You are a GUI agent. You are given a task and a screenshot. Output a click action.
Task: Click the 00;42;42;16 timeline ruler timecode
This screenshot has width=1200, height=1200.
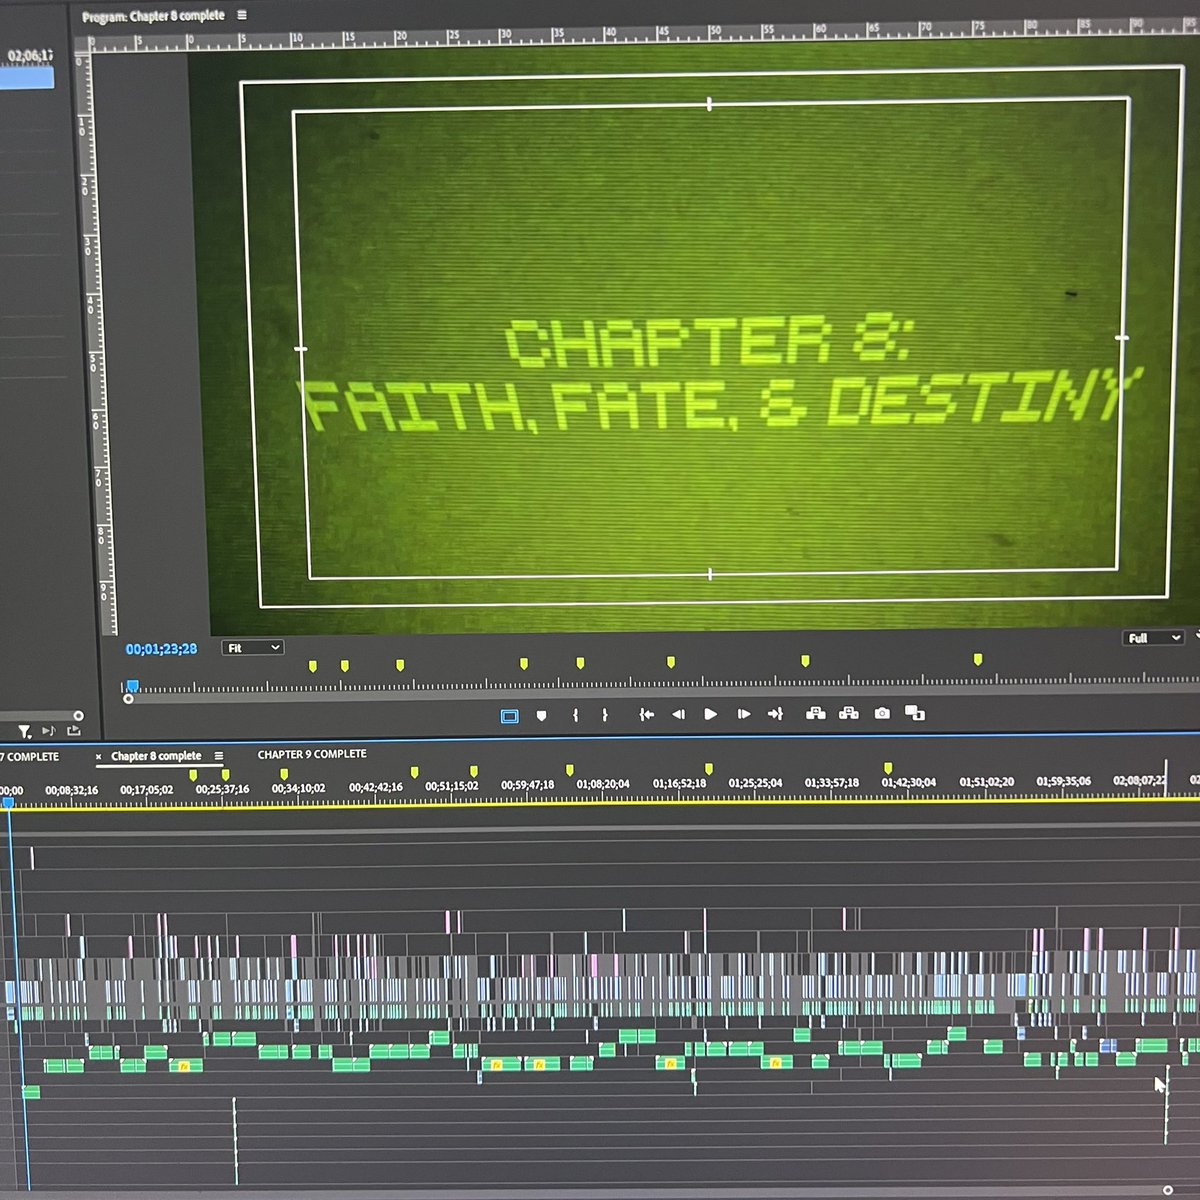point(376,787)
